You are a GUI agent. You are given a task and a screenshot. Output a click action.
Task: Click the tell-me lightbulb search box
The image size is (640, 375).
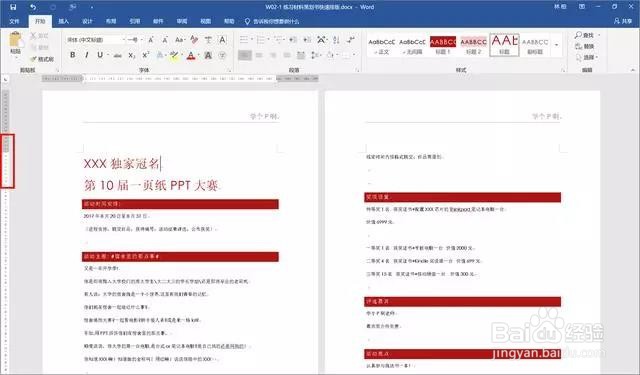click(x=272, y=21)
